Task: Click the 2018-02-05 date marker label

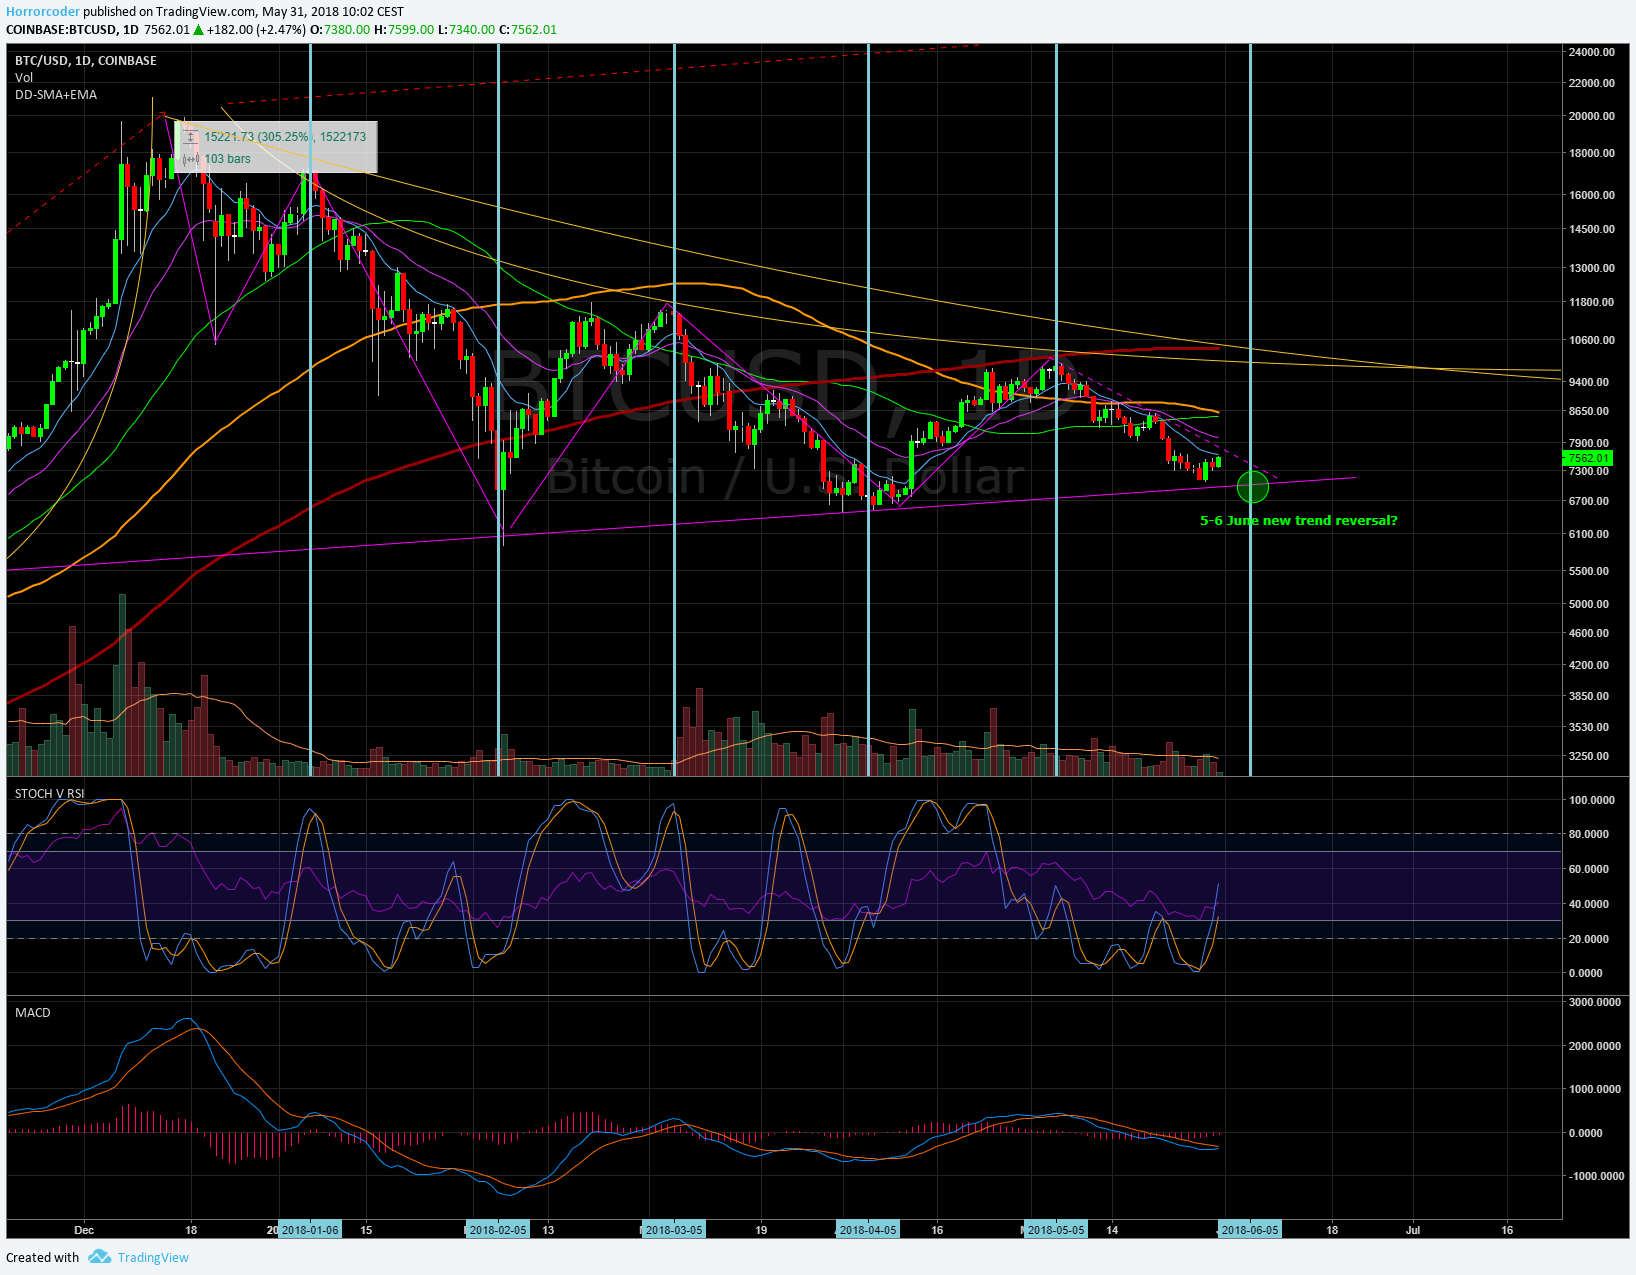Action: coord(498,1230)
